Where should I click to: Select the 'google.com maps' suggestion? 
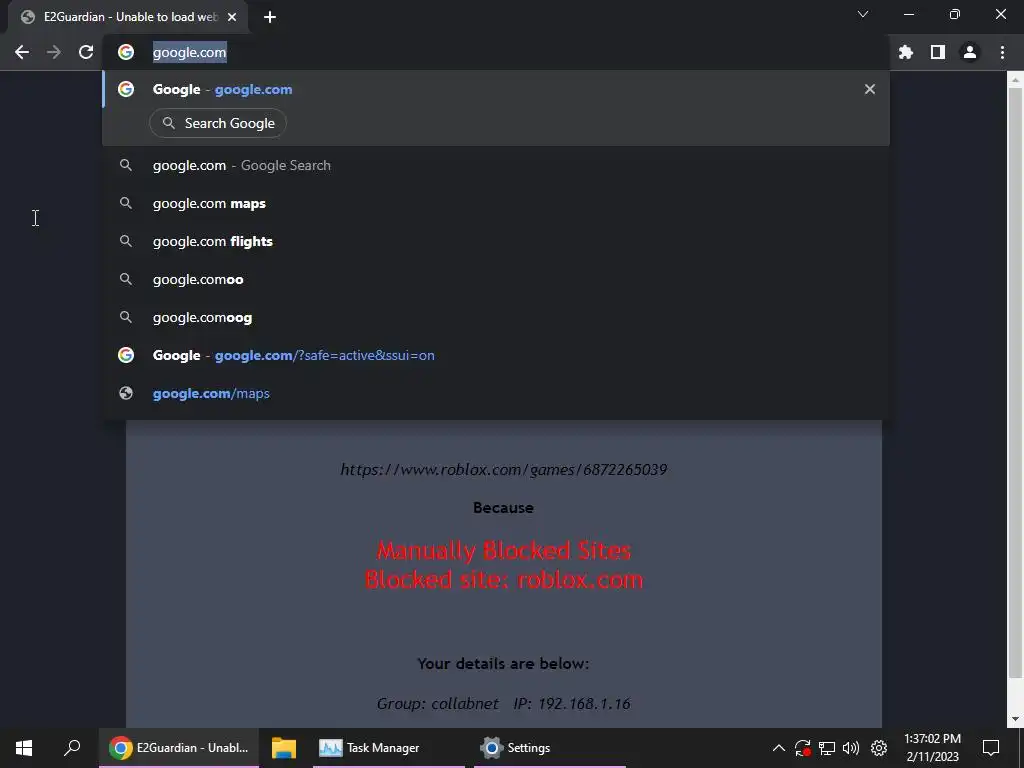496,203
